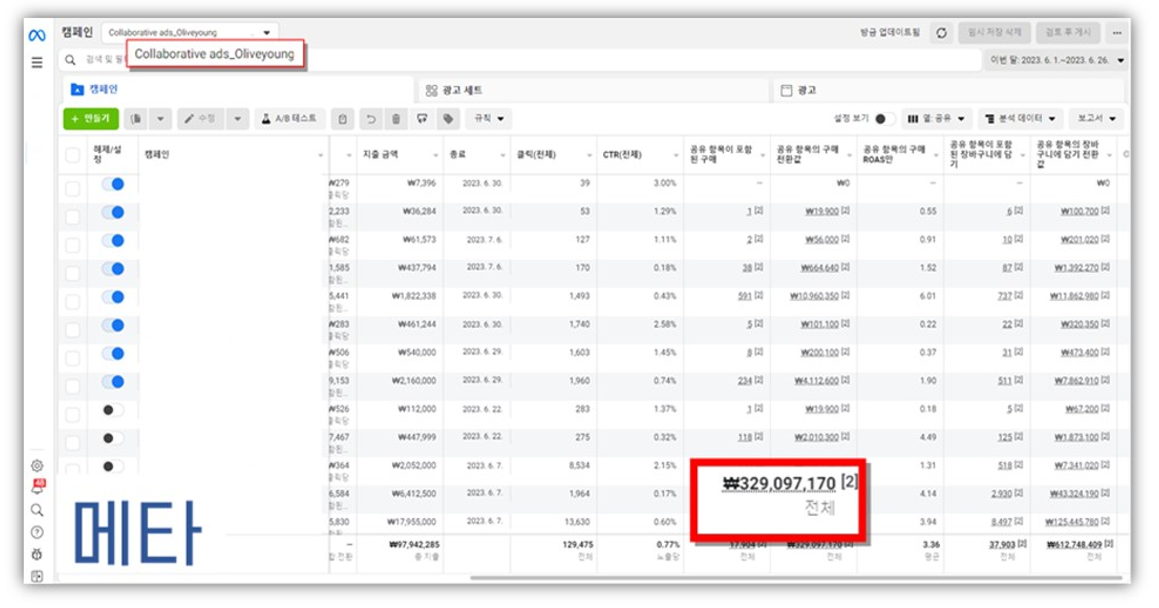Click the duplicate campaign icon

[x=137, y=118]
